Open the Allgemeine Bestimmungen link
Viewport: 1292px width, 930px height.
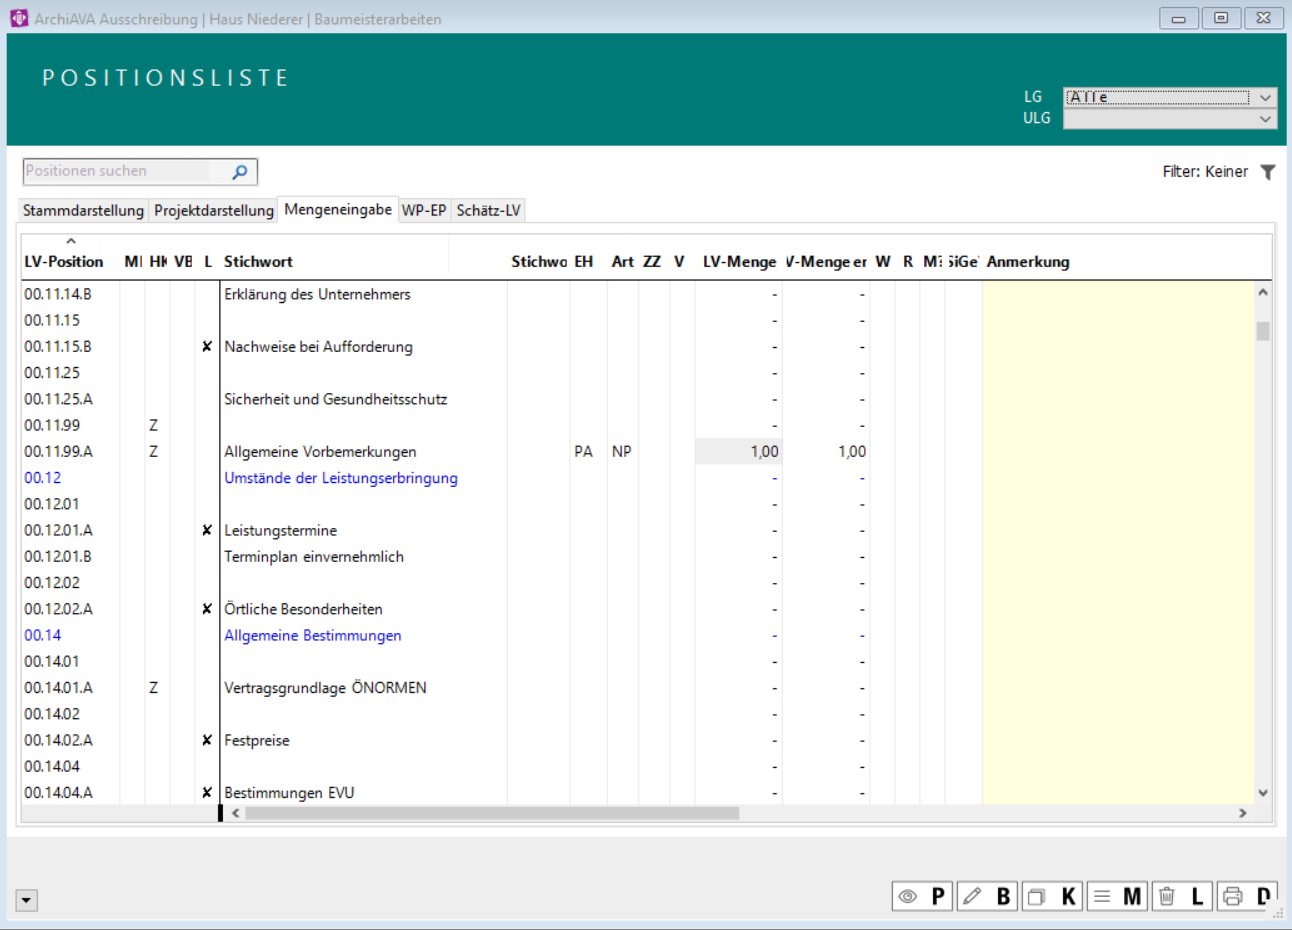(313, 635)
